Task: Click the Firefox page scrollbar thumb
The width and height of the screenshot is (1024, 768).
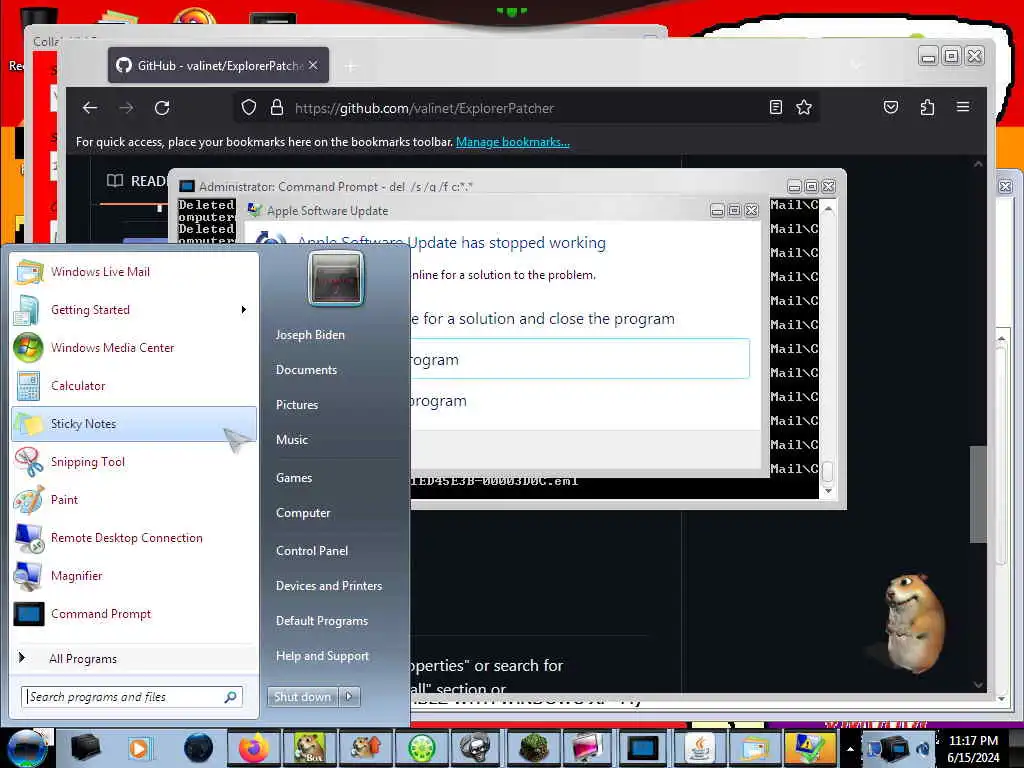Action: click(x=978, y=494)
